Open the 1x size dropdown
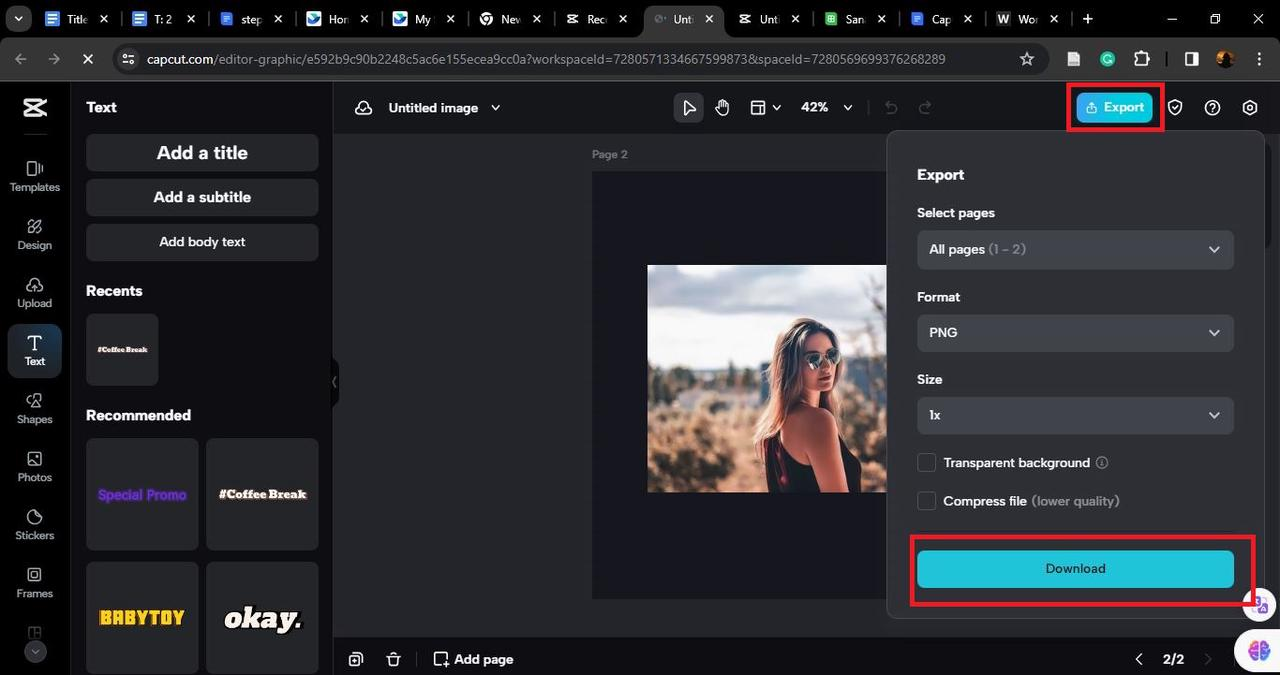Screen dimensions: 1280x675 click(1075, 415)
